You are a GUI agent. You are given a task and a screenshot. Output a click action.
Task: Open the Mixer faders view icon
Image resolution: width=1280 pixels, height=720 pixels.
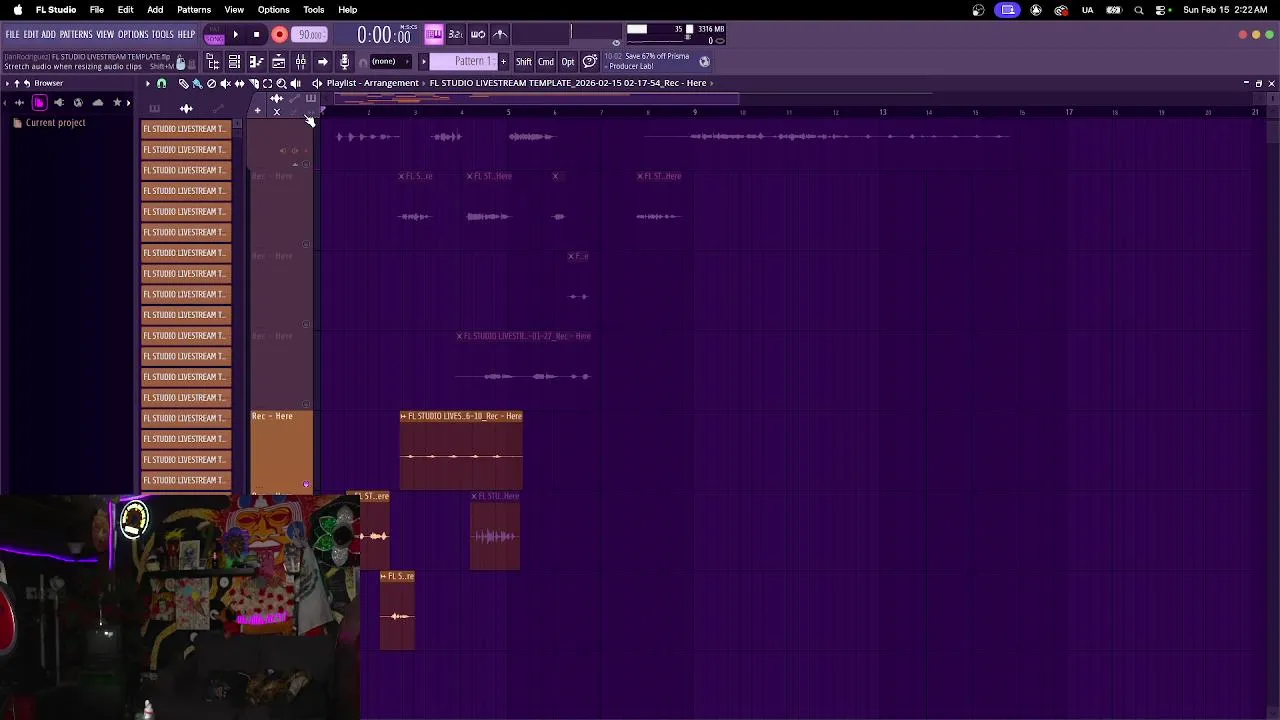coord(300,62)
